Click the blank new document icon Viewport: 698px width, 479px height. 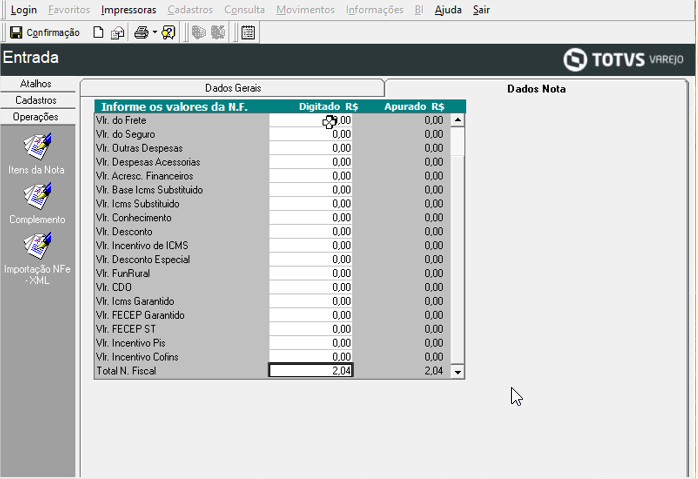[98, 32]
